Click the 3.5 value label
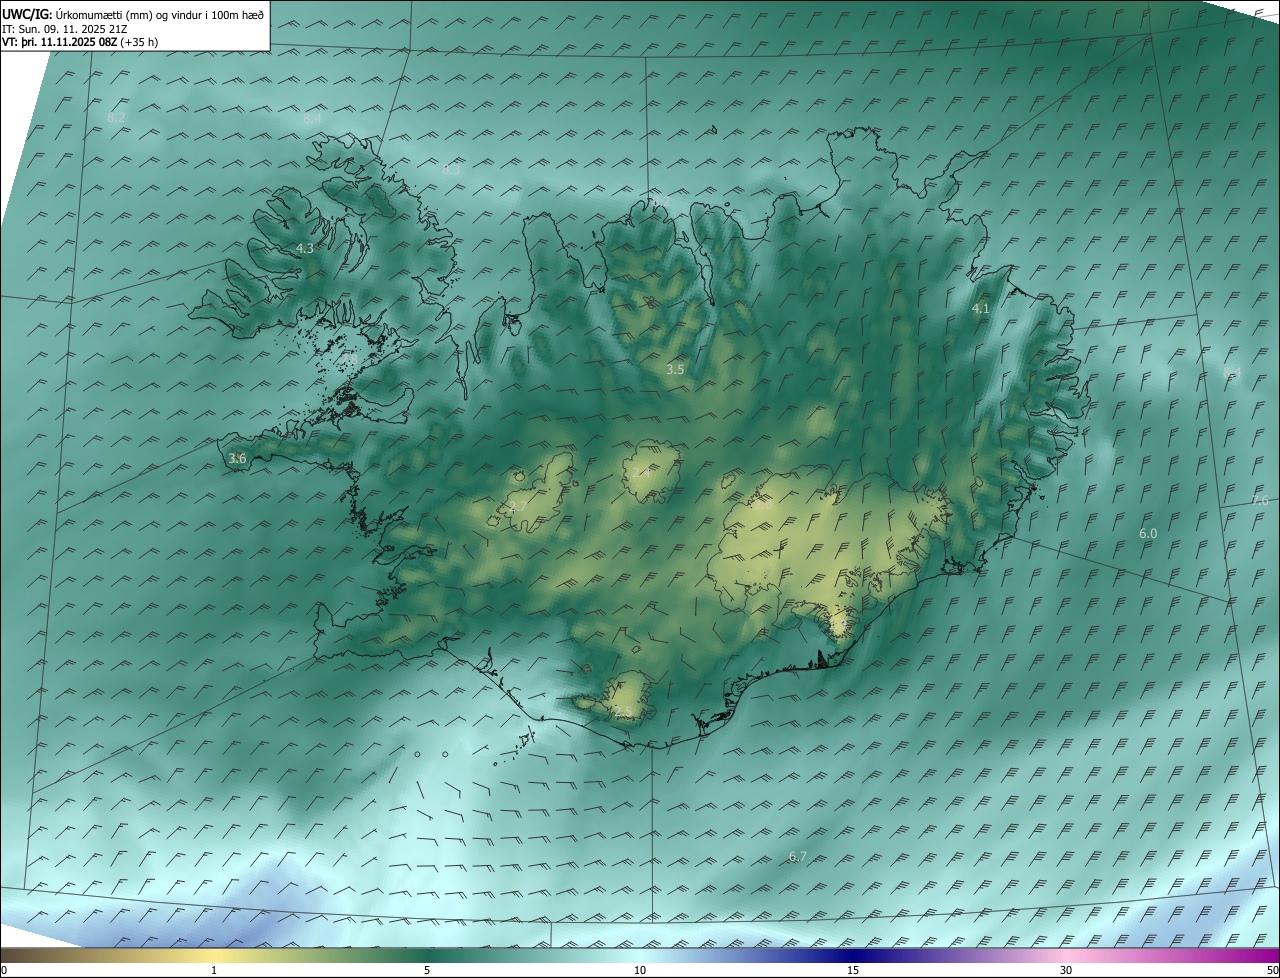Screen dimensions: 1280x978 click(675, 369)
